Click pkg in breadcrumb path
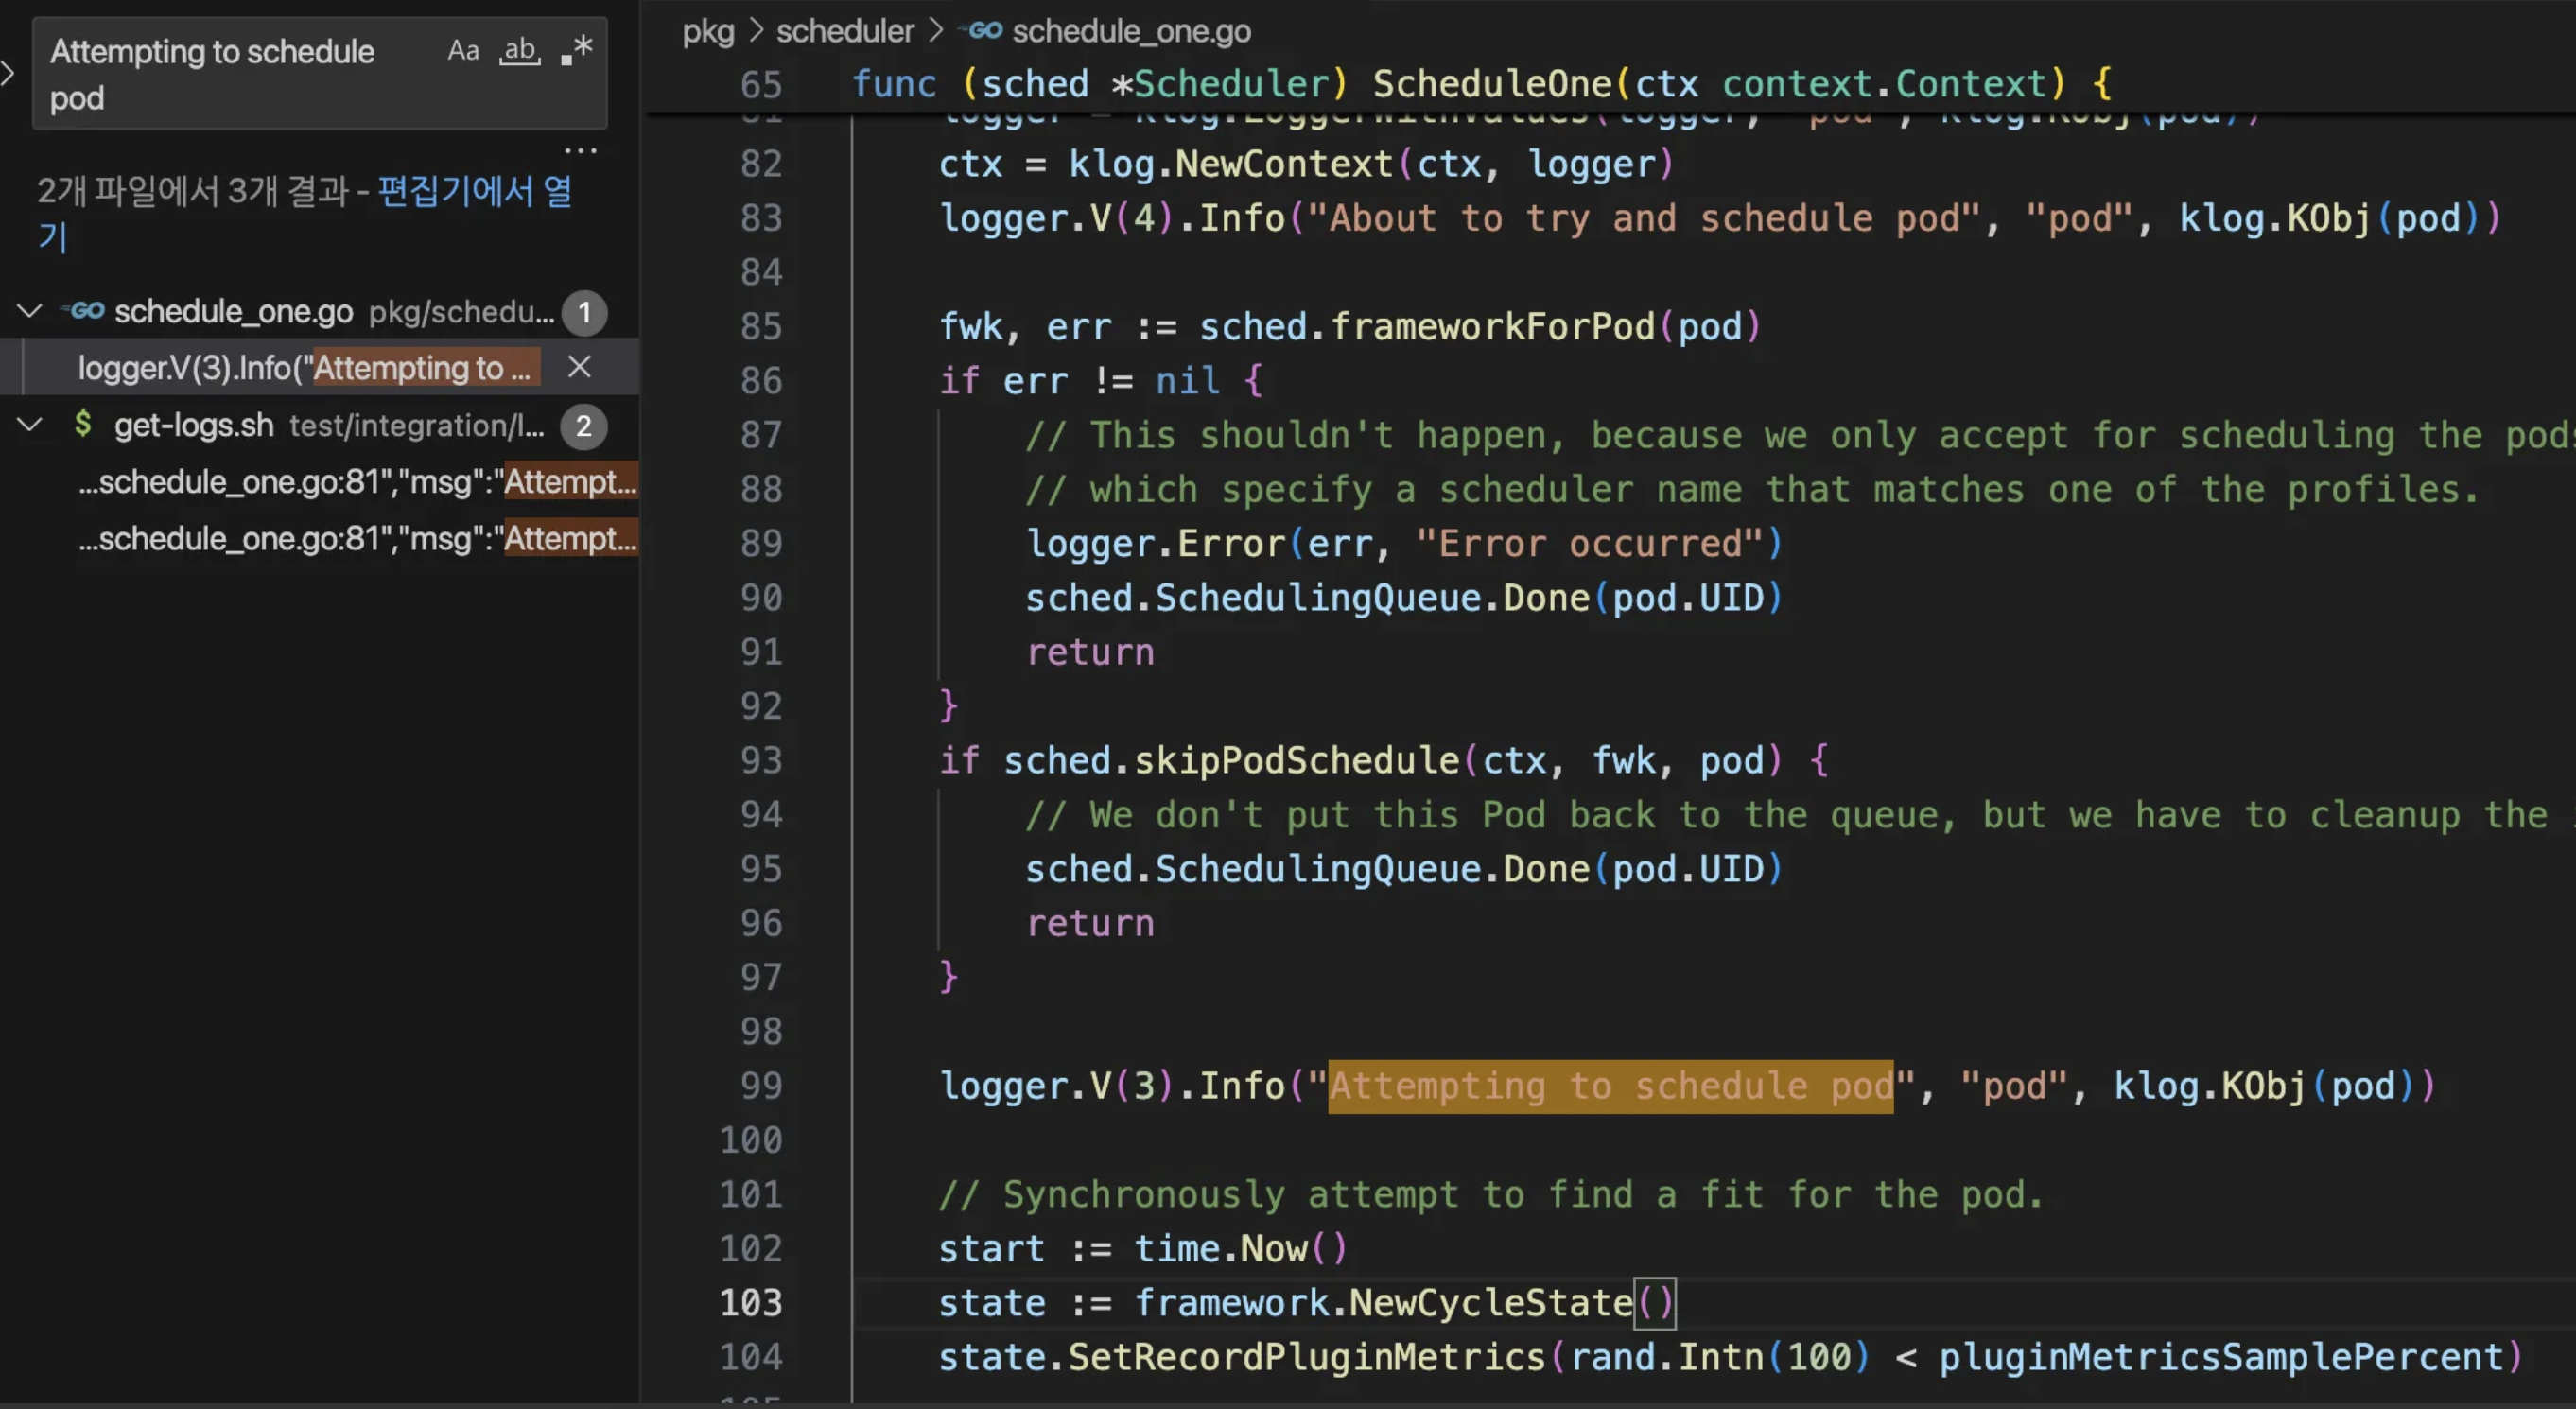The width and height of the screenshot is (2576, 1409). coord(708,31)
